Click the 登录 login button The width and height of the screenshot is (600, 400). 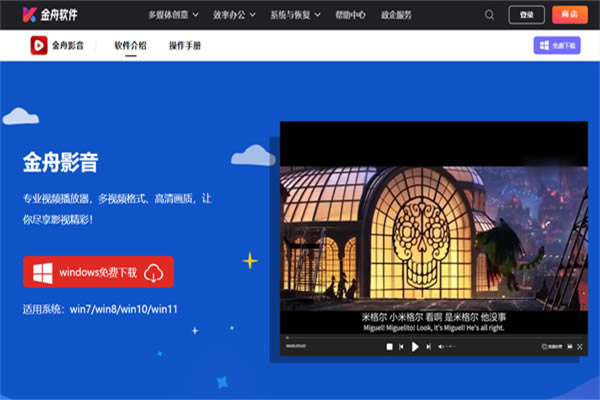(x=527, y=15)
